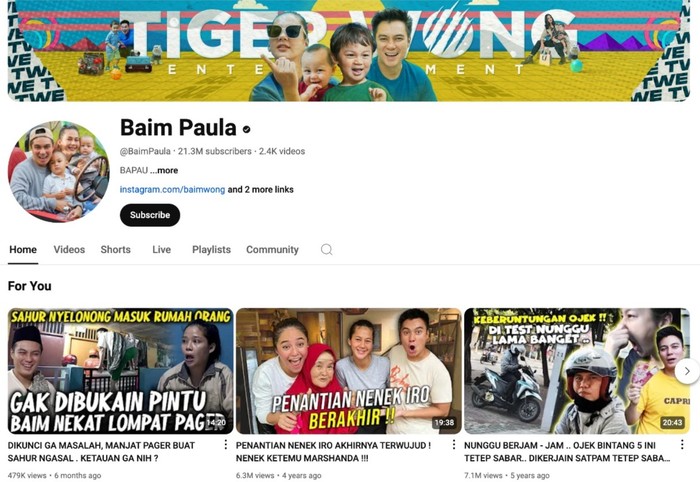Open video title NUNGGU BERJAM - JAM OJEK BINTANG 5

pos(567,452)
